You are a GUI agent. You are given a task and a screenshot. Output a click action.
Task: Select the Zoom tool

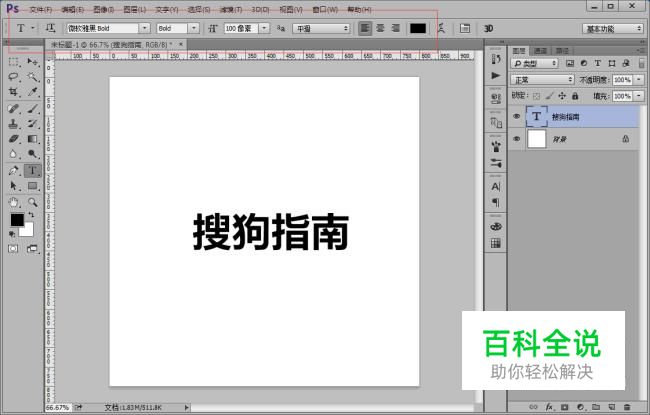click(x=32, y=202)
